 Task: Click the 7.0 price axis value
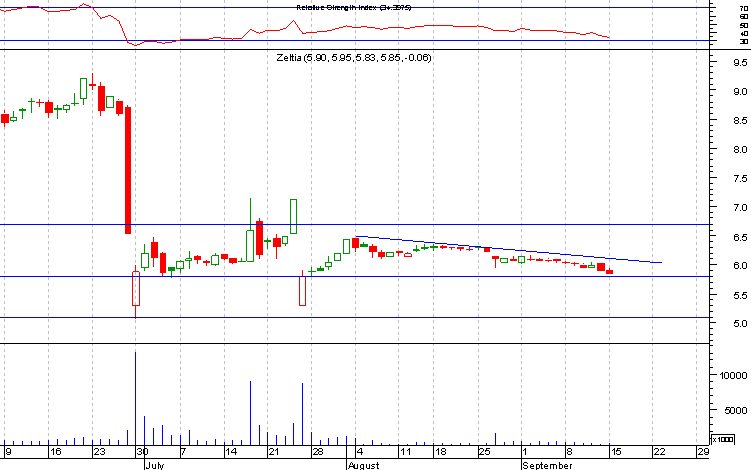click(x=740, y=207)
